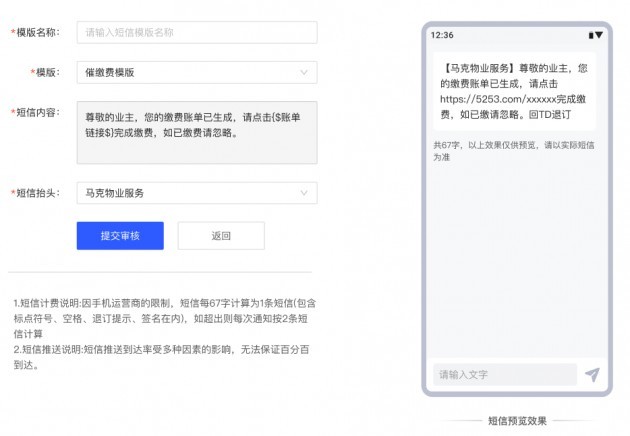Click the 模版名称 field label
The image size is (630, 436).
pyautogui.click(x=38, y=33)
